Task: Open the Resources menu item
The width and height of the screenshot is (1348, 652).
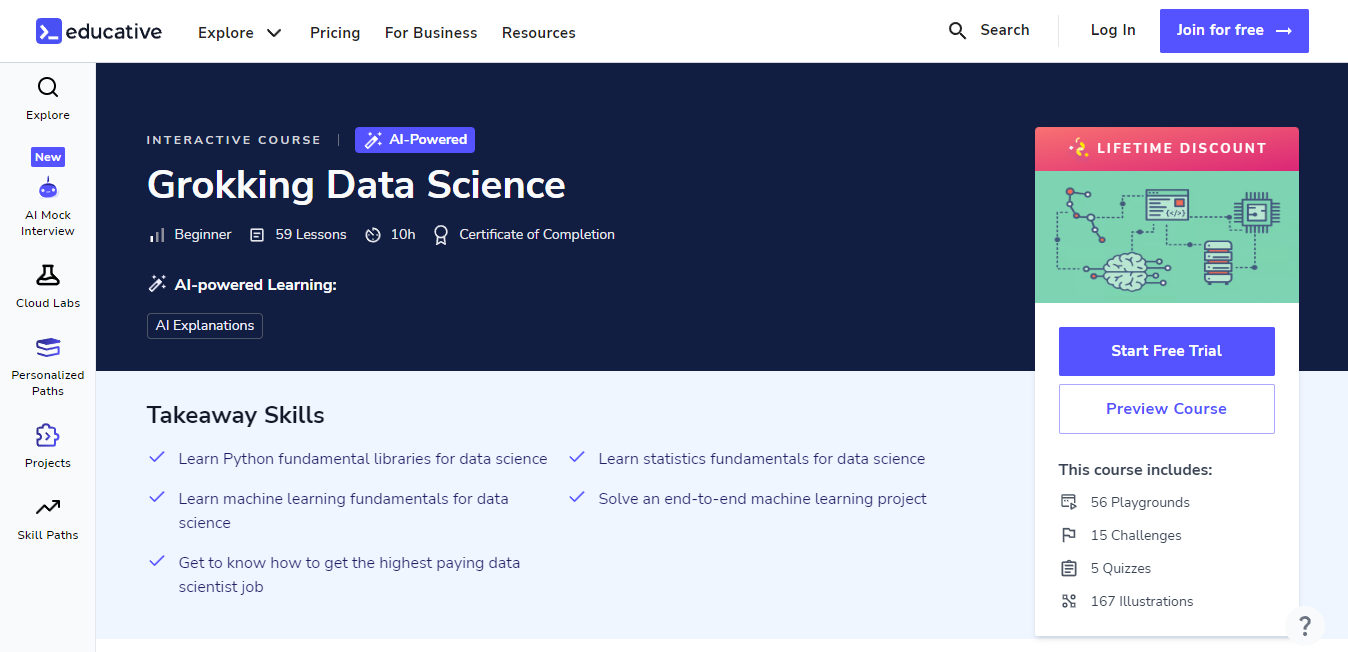Action: (x=538, y=33)
